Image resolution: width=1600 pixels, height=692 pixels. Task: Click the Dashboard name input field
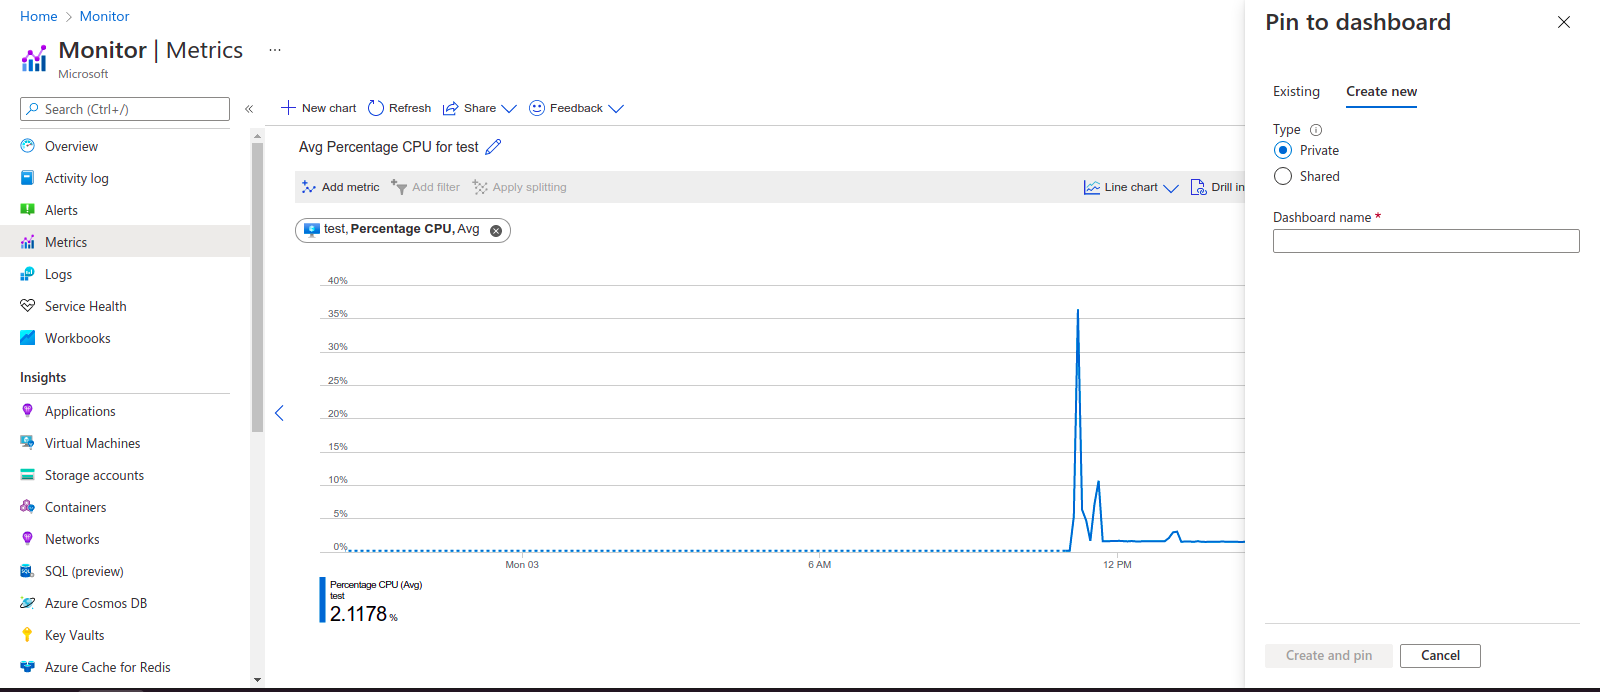1426,241
